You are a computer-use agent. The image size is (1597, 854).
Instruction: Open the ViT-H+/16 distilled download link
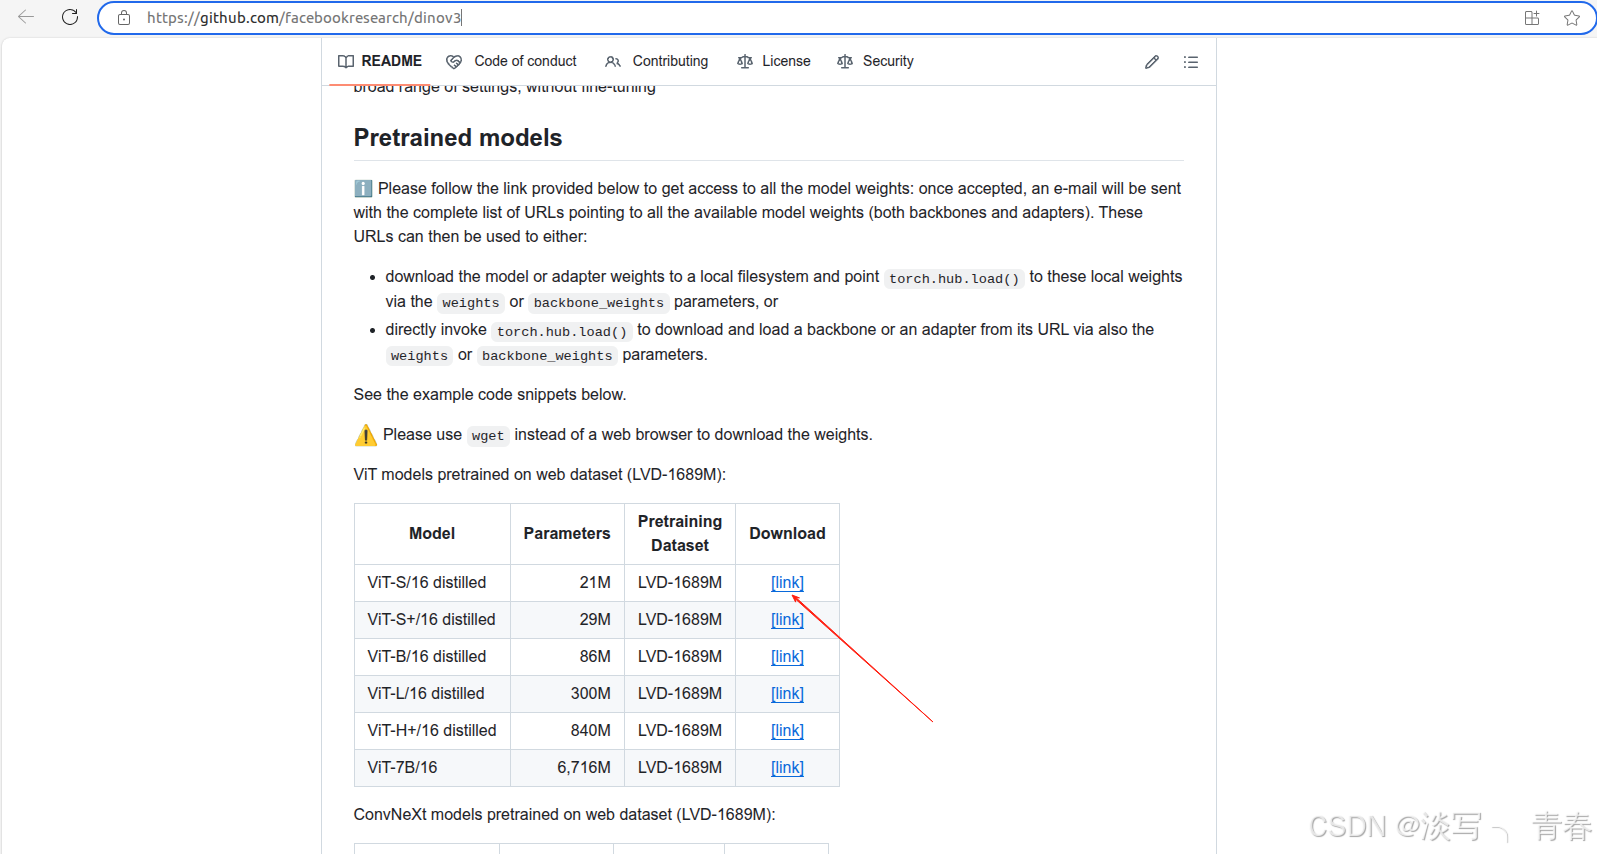point(787,731)
